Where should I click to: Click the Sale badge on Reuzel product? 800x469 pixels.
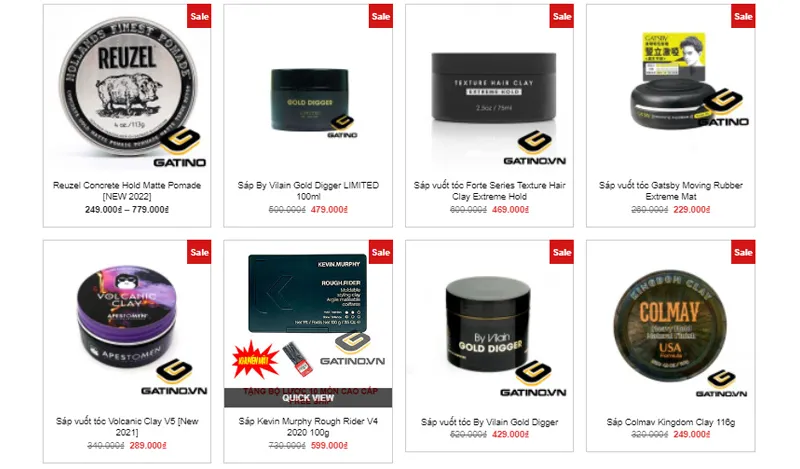[199, 16]
